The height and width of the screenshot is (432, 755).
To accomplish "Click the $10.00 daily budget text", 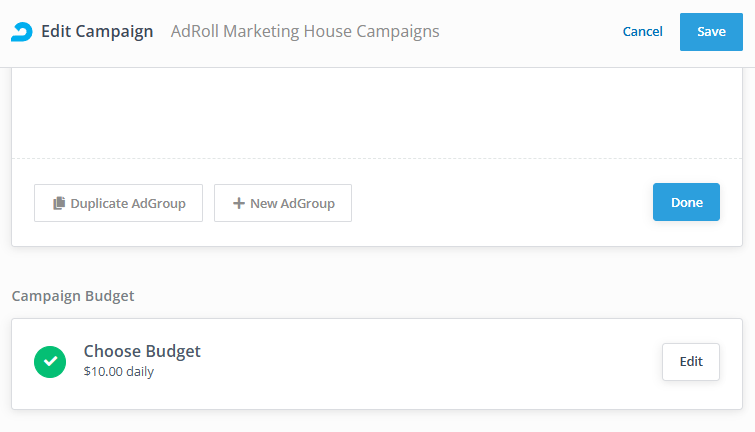I will pyautogui.click(x=119, y=372).
